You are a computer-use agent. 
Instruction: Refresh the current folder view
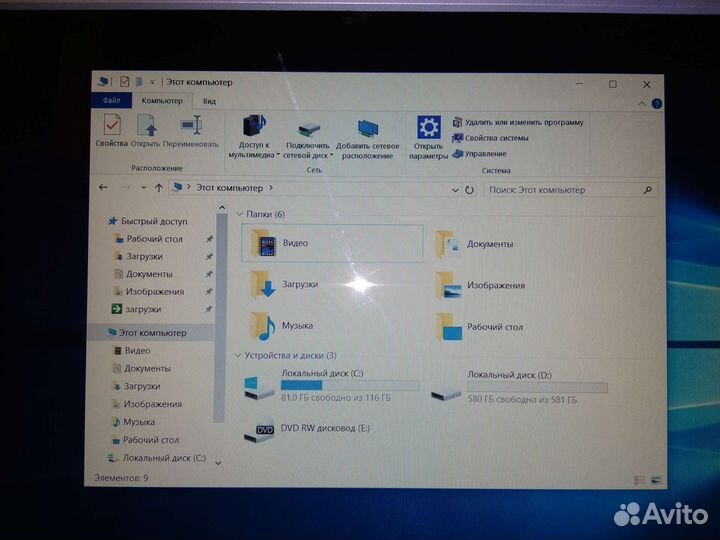point(469,190)
